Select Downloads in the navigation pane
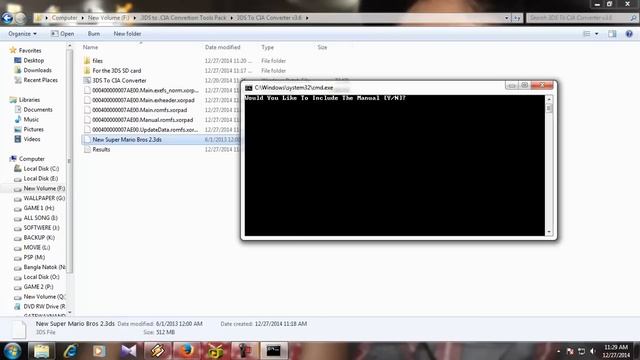The image size is (640, 360). click(37, 70)
